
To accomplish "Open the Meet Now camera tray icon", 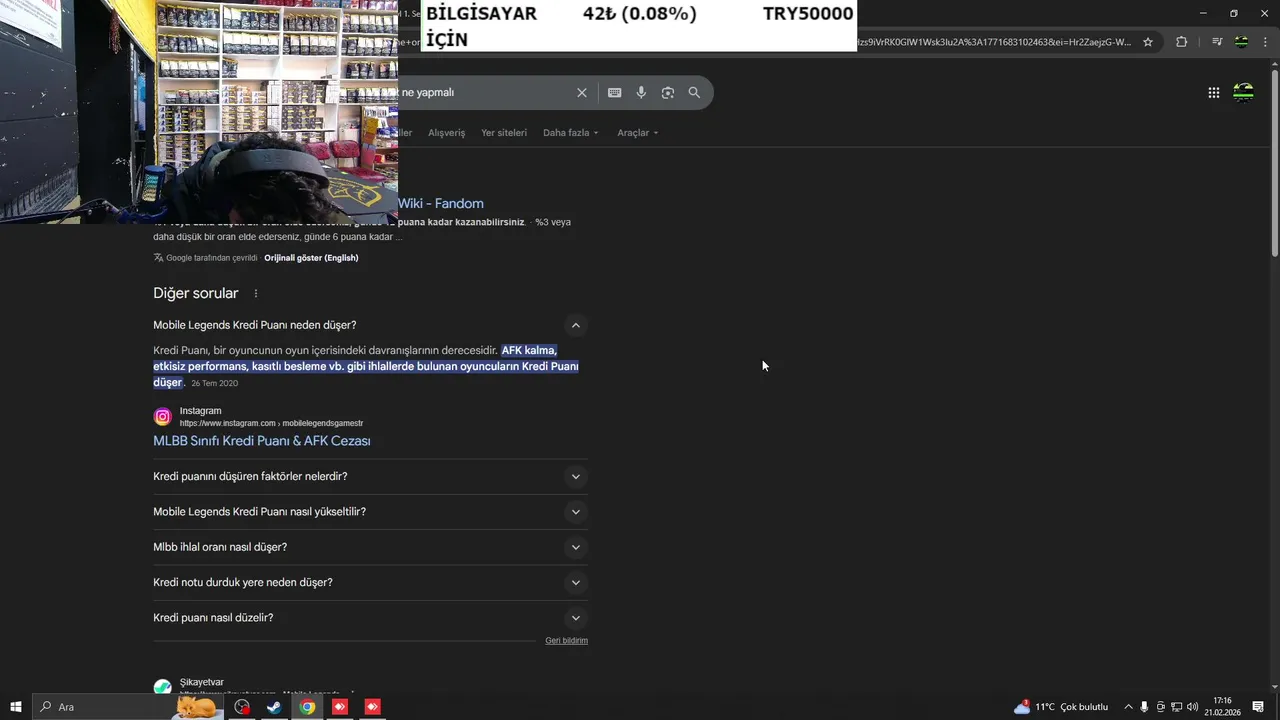I will point(1160,707).
